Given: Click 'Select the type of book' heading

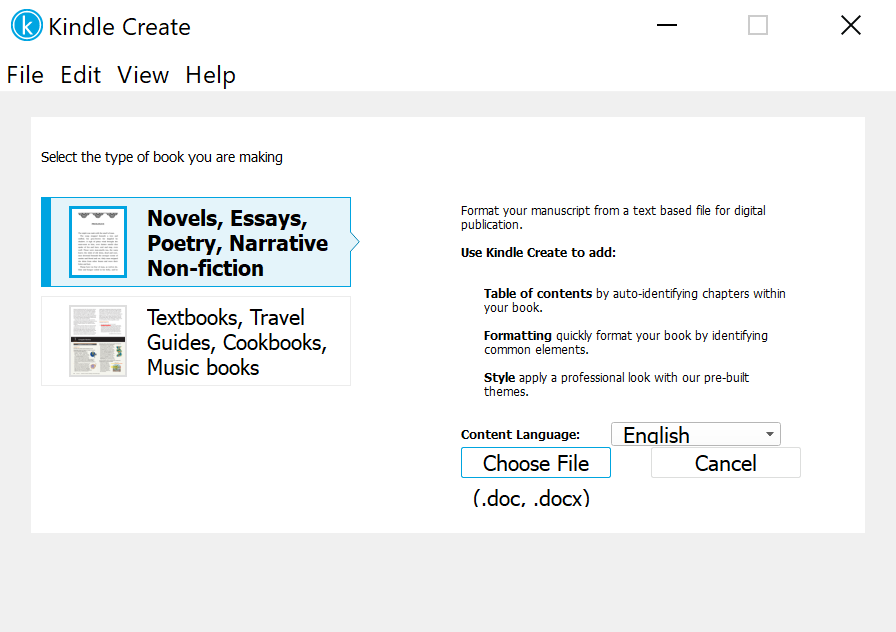Looking at the screenshot, I should 162,157.
